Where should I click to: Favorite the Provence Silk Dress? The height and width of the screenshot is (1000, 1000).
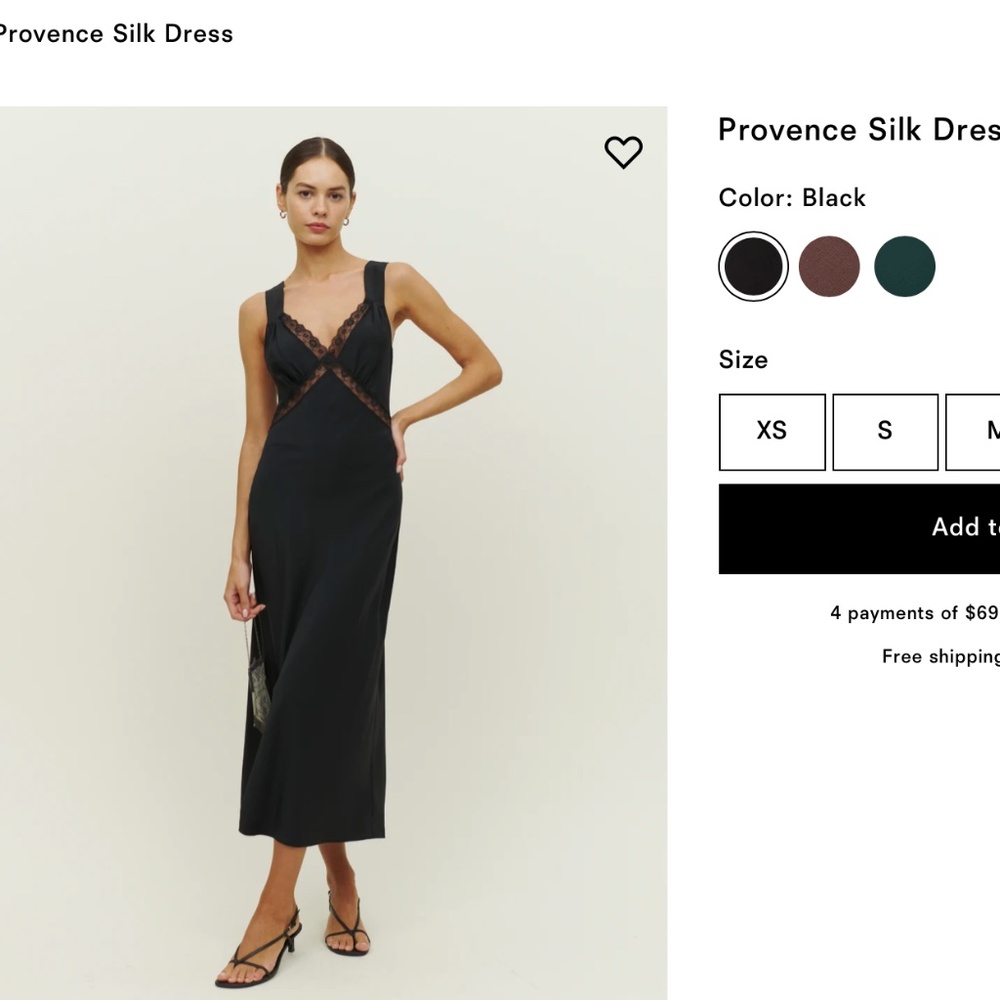(x=624, y=151)
